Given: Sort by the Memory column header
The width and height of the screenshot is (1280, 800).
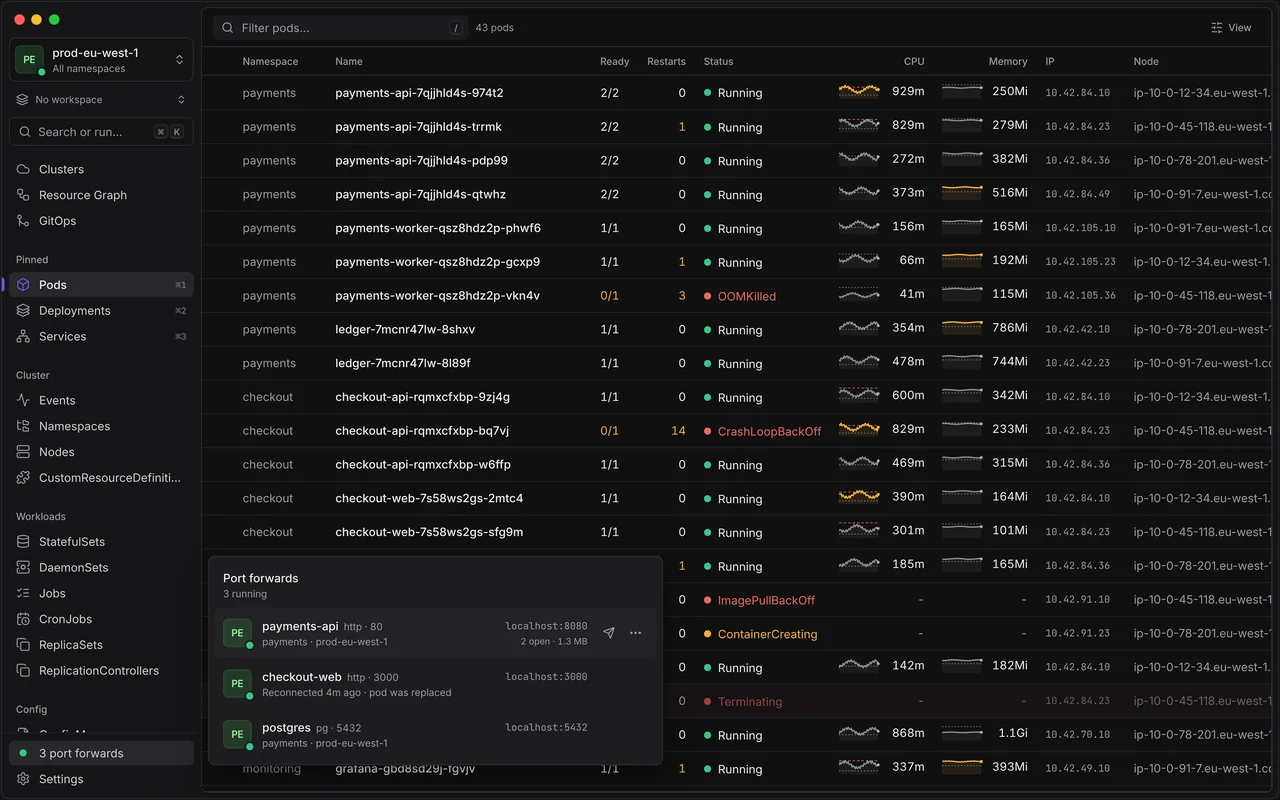Looking at the screenshot, I should [x=1008, y=62].
